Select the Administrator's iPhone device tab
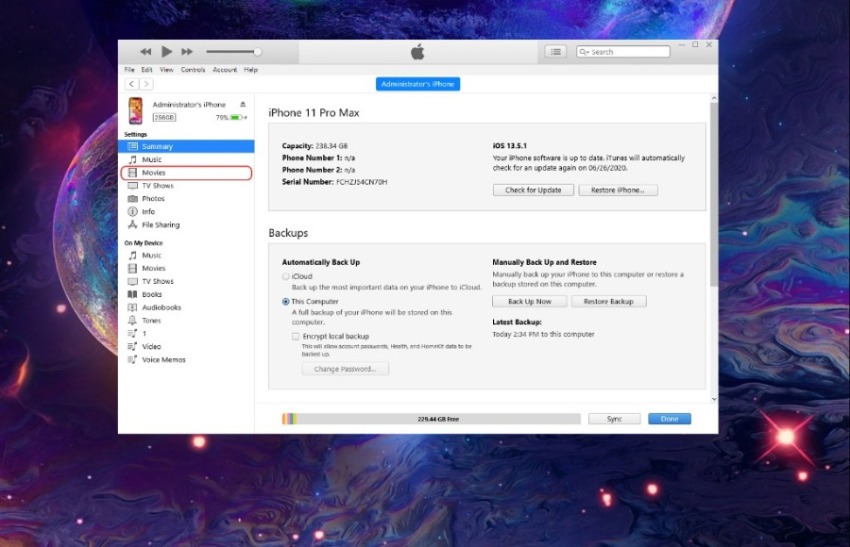Viewport: 850px width, 547px height. 417,84
